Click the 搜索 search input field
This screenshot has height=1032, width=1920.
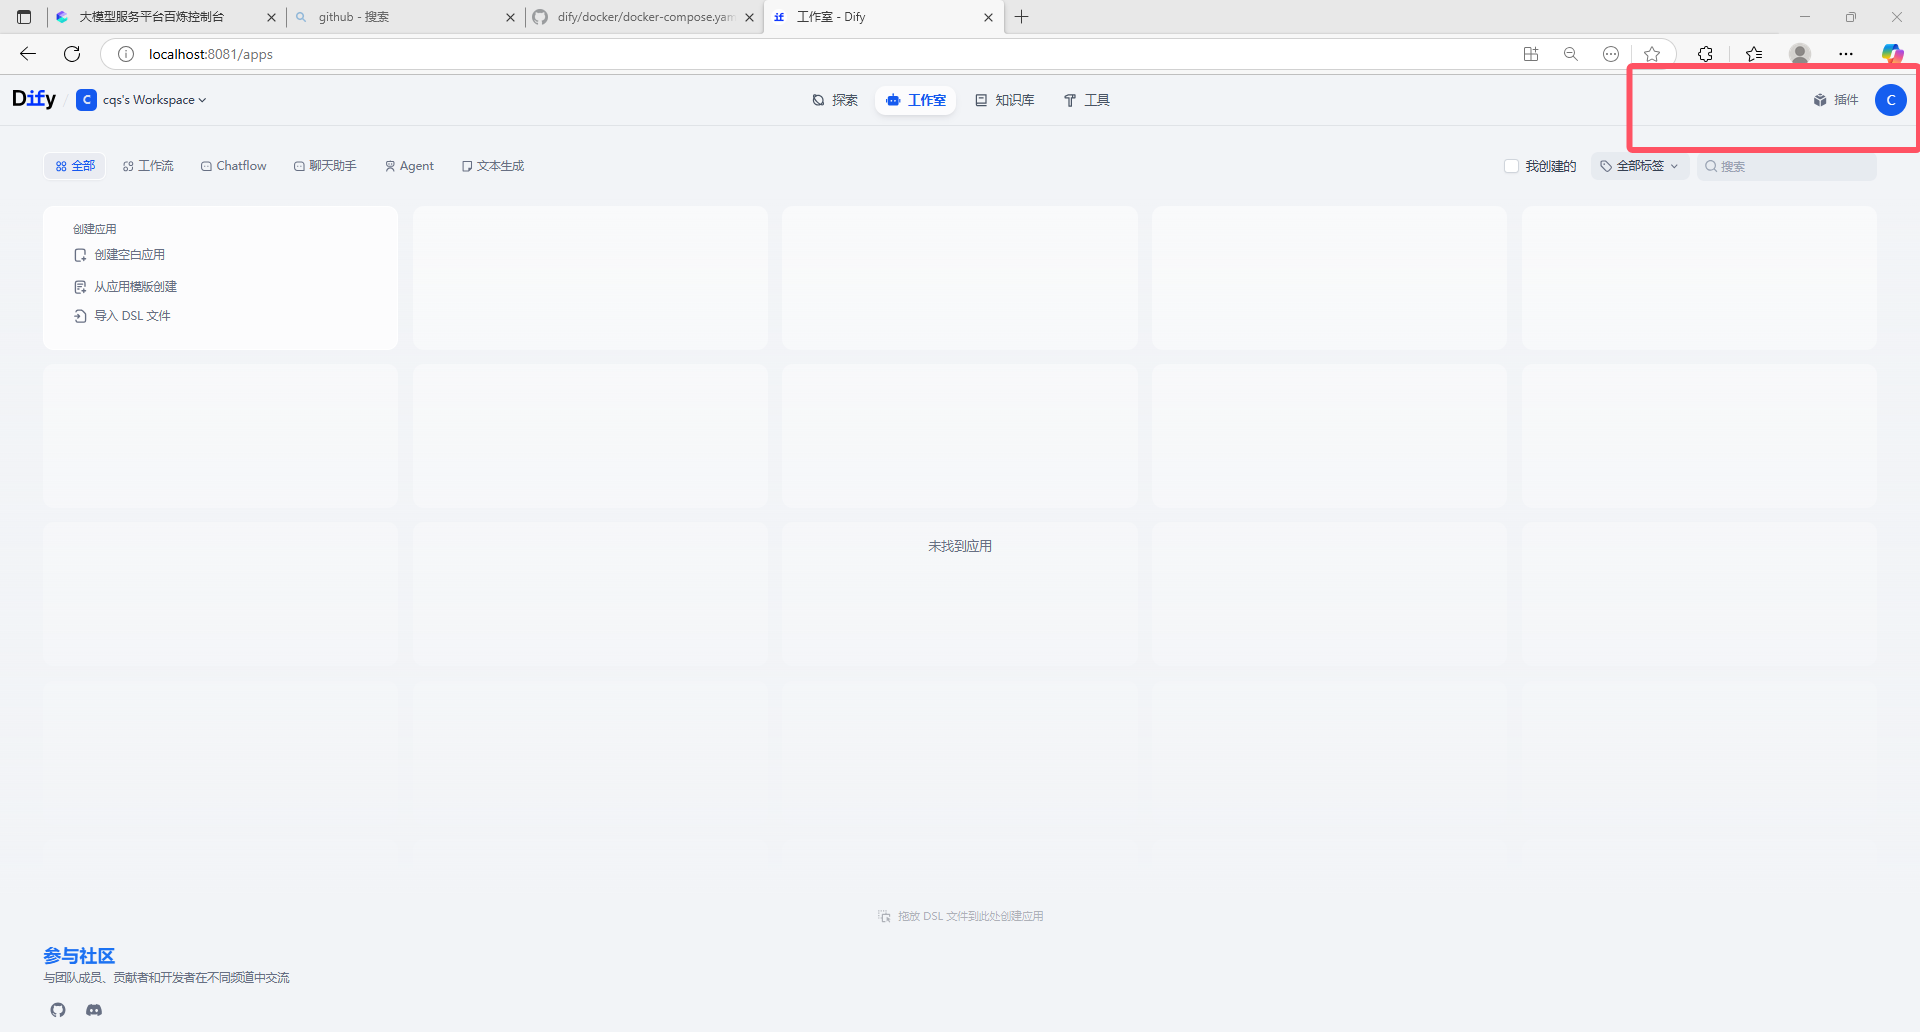pos(1790,166)
